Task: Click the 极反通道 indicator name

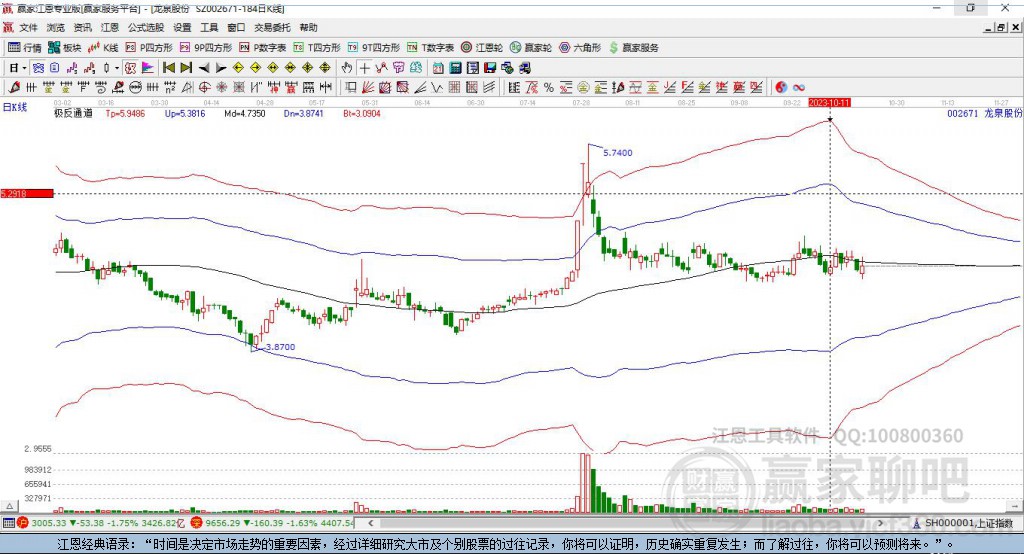Action: (x=73, y=113)
